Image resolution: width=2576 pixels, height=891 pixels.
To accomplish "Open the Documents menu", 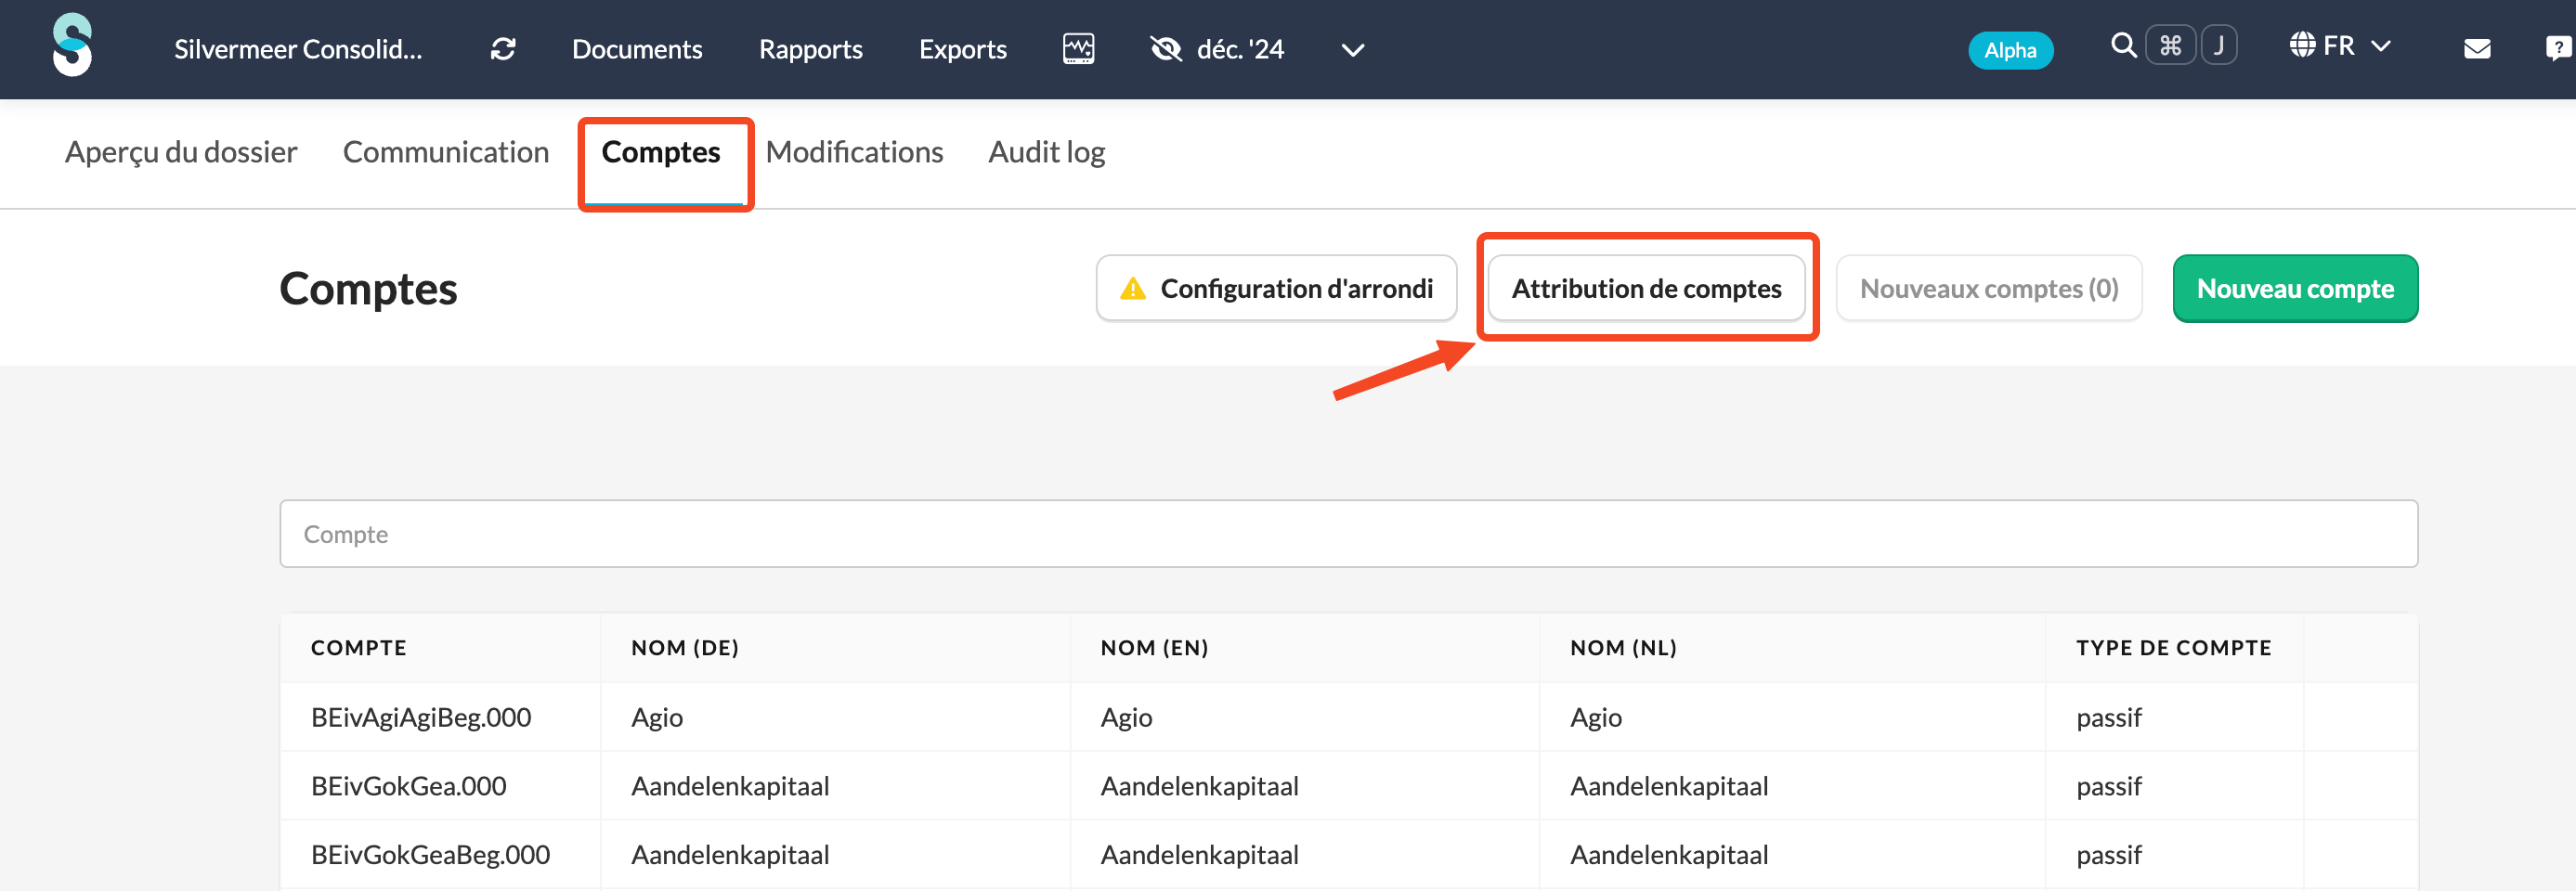I will (x=637, y=49).
